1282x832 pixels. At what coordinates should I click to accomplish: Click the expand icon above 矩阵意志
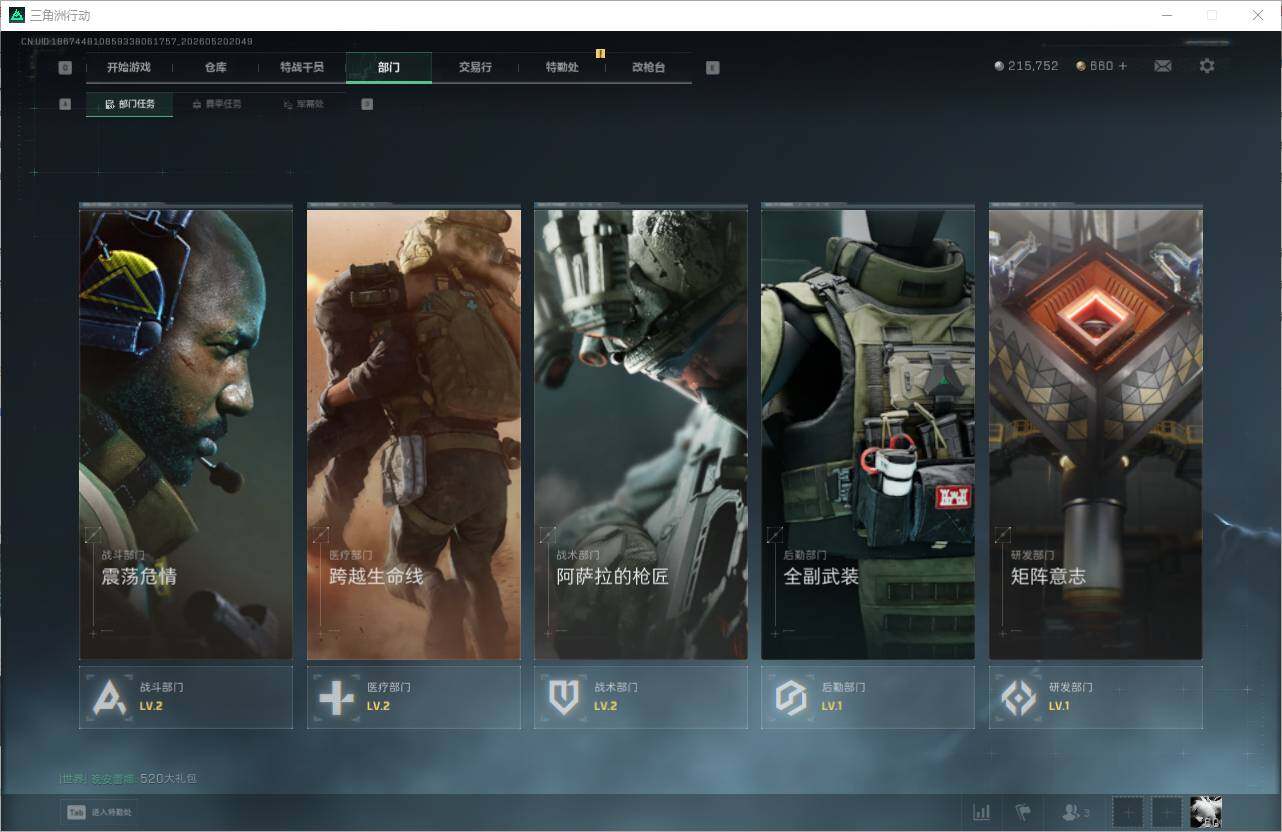tap(1002, 535)
